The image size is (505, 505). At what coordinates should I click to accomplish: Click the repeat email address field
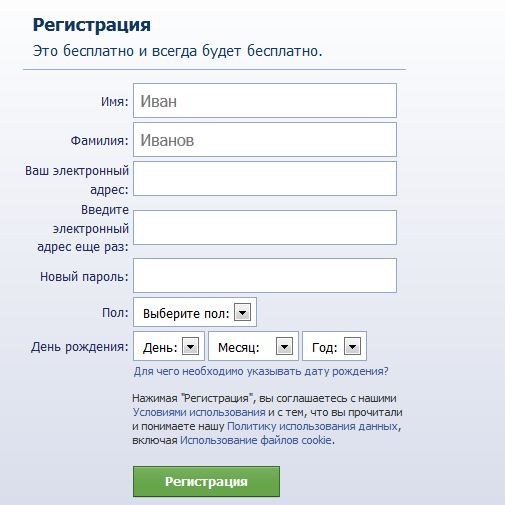click(265, 227)
